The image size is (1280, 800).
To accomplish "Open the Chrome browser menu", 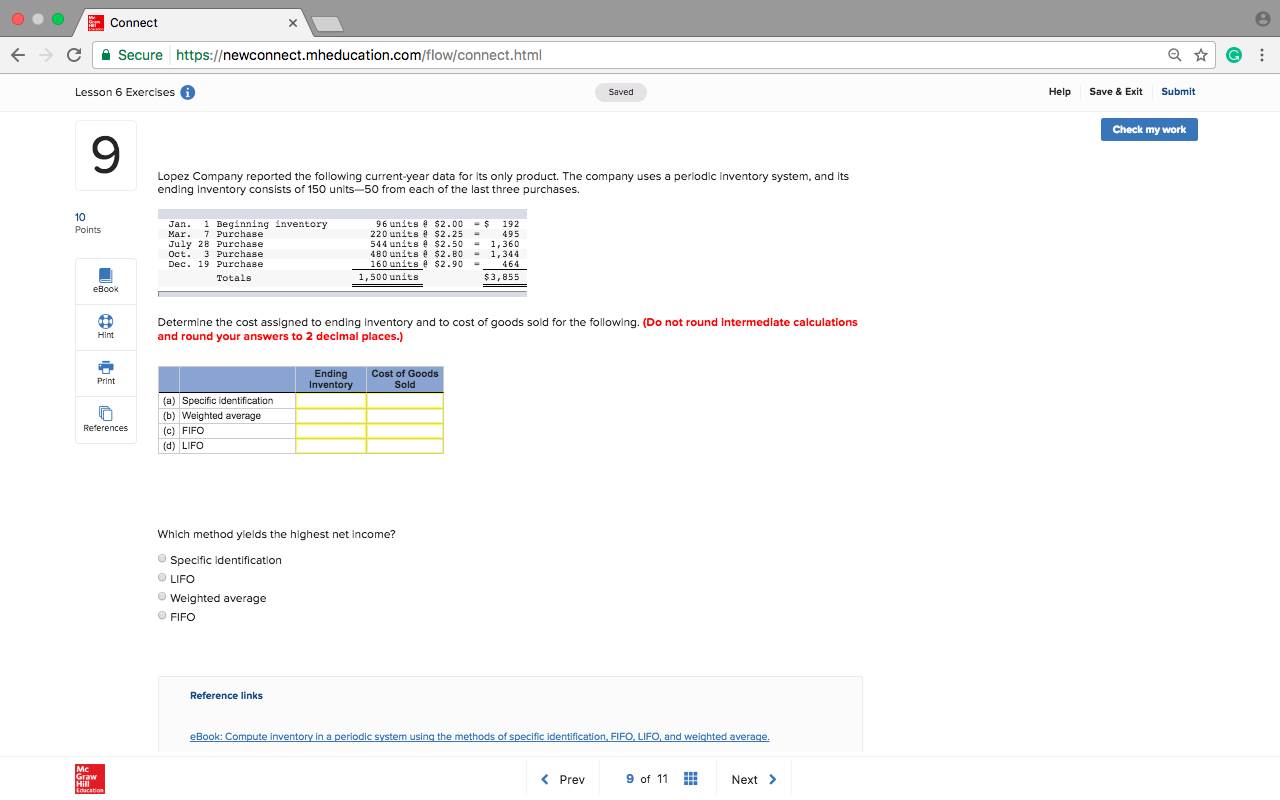I will tap(1262, 55).
